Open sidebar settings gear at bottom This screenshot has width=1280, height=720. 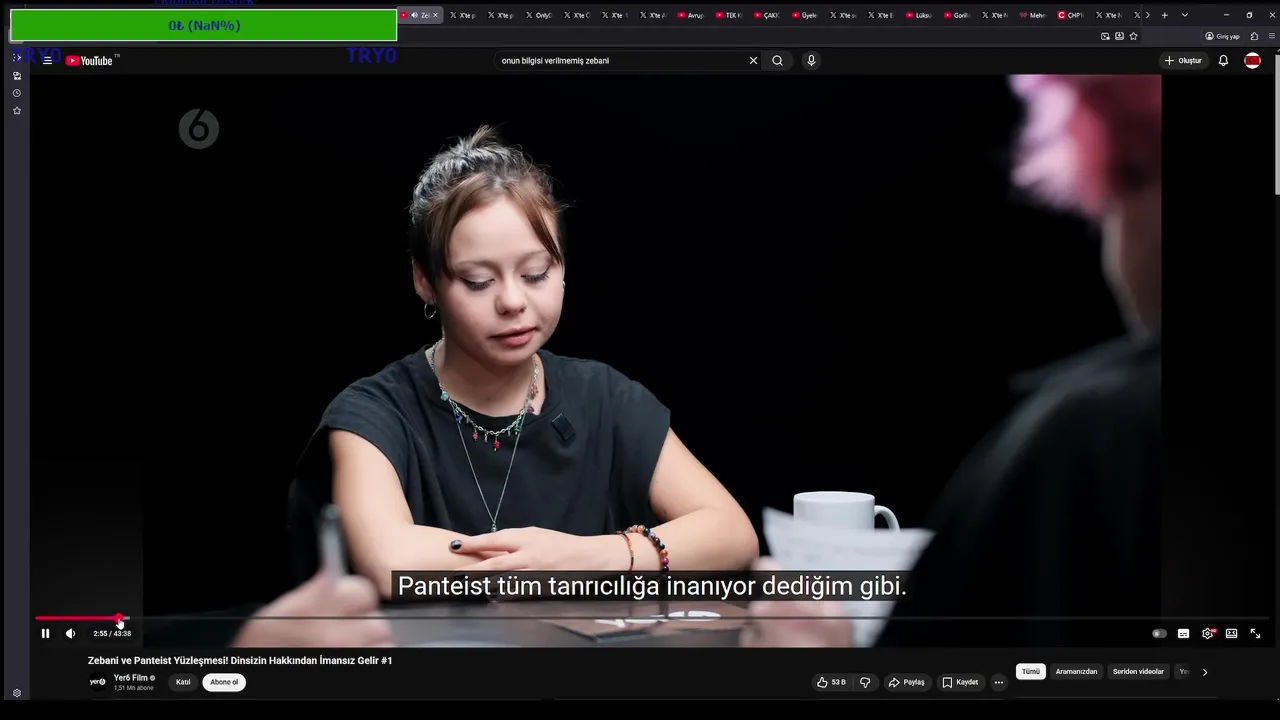tap(16, 693)
